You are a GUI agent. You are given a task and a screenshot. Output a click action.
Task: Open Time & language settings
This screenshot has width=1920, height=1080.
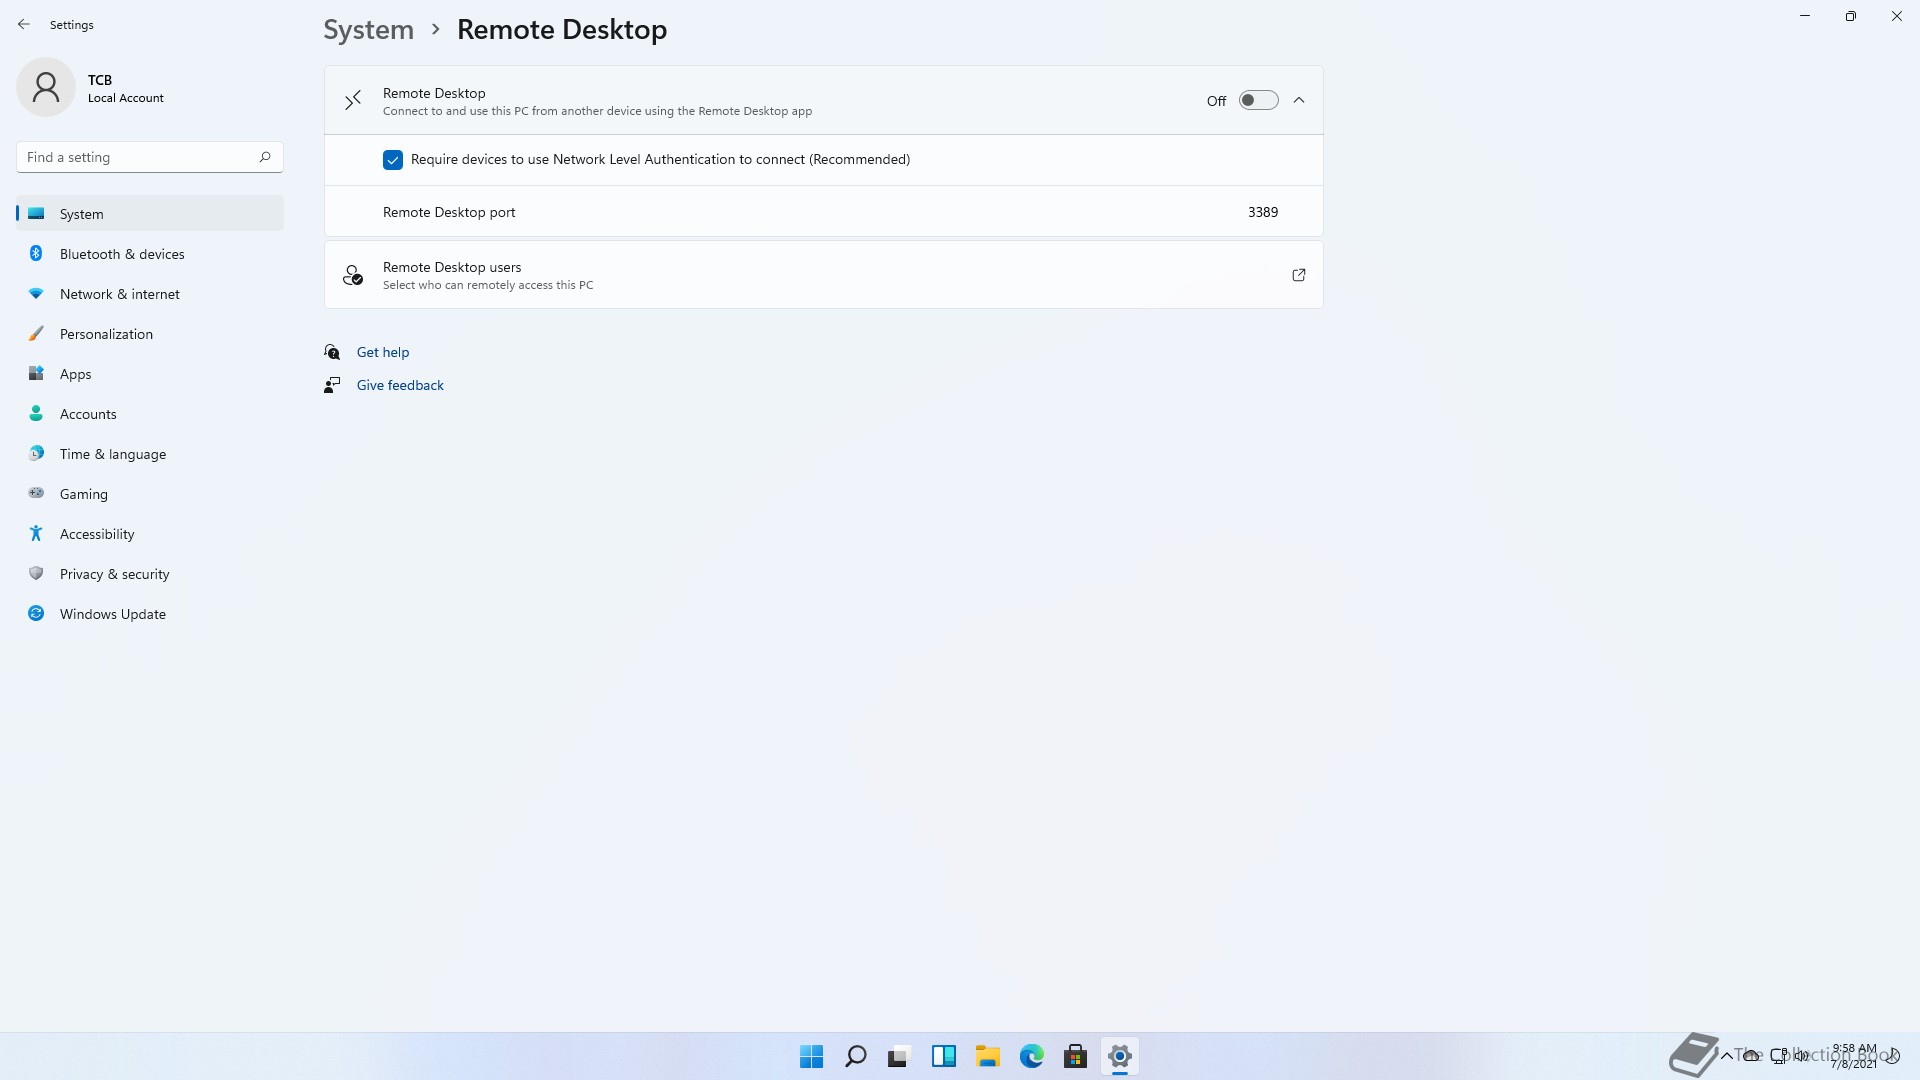(x=150, y=454)
